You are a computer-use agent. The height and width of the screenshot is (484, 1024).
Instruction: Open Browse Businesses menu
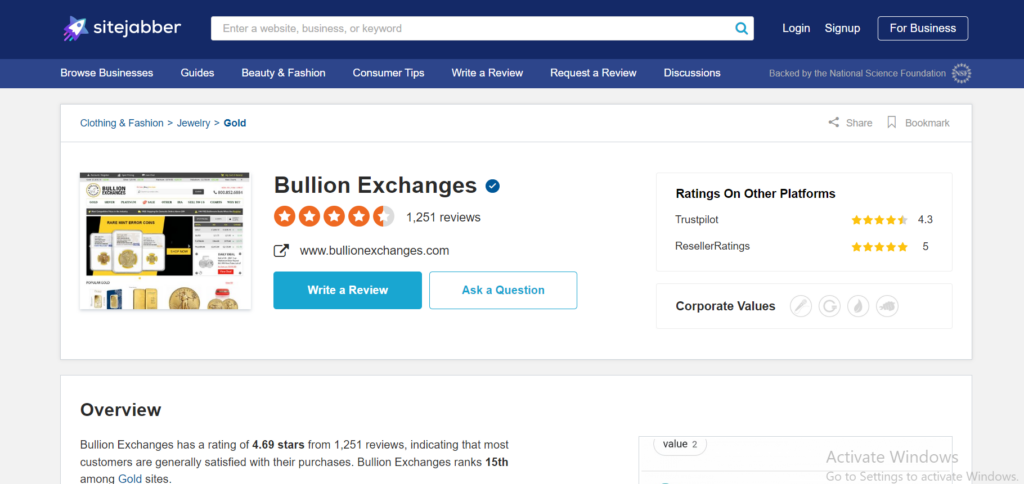pos(107,73)
